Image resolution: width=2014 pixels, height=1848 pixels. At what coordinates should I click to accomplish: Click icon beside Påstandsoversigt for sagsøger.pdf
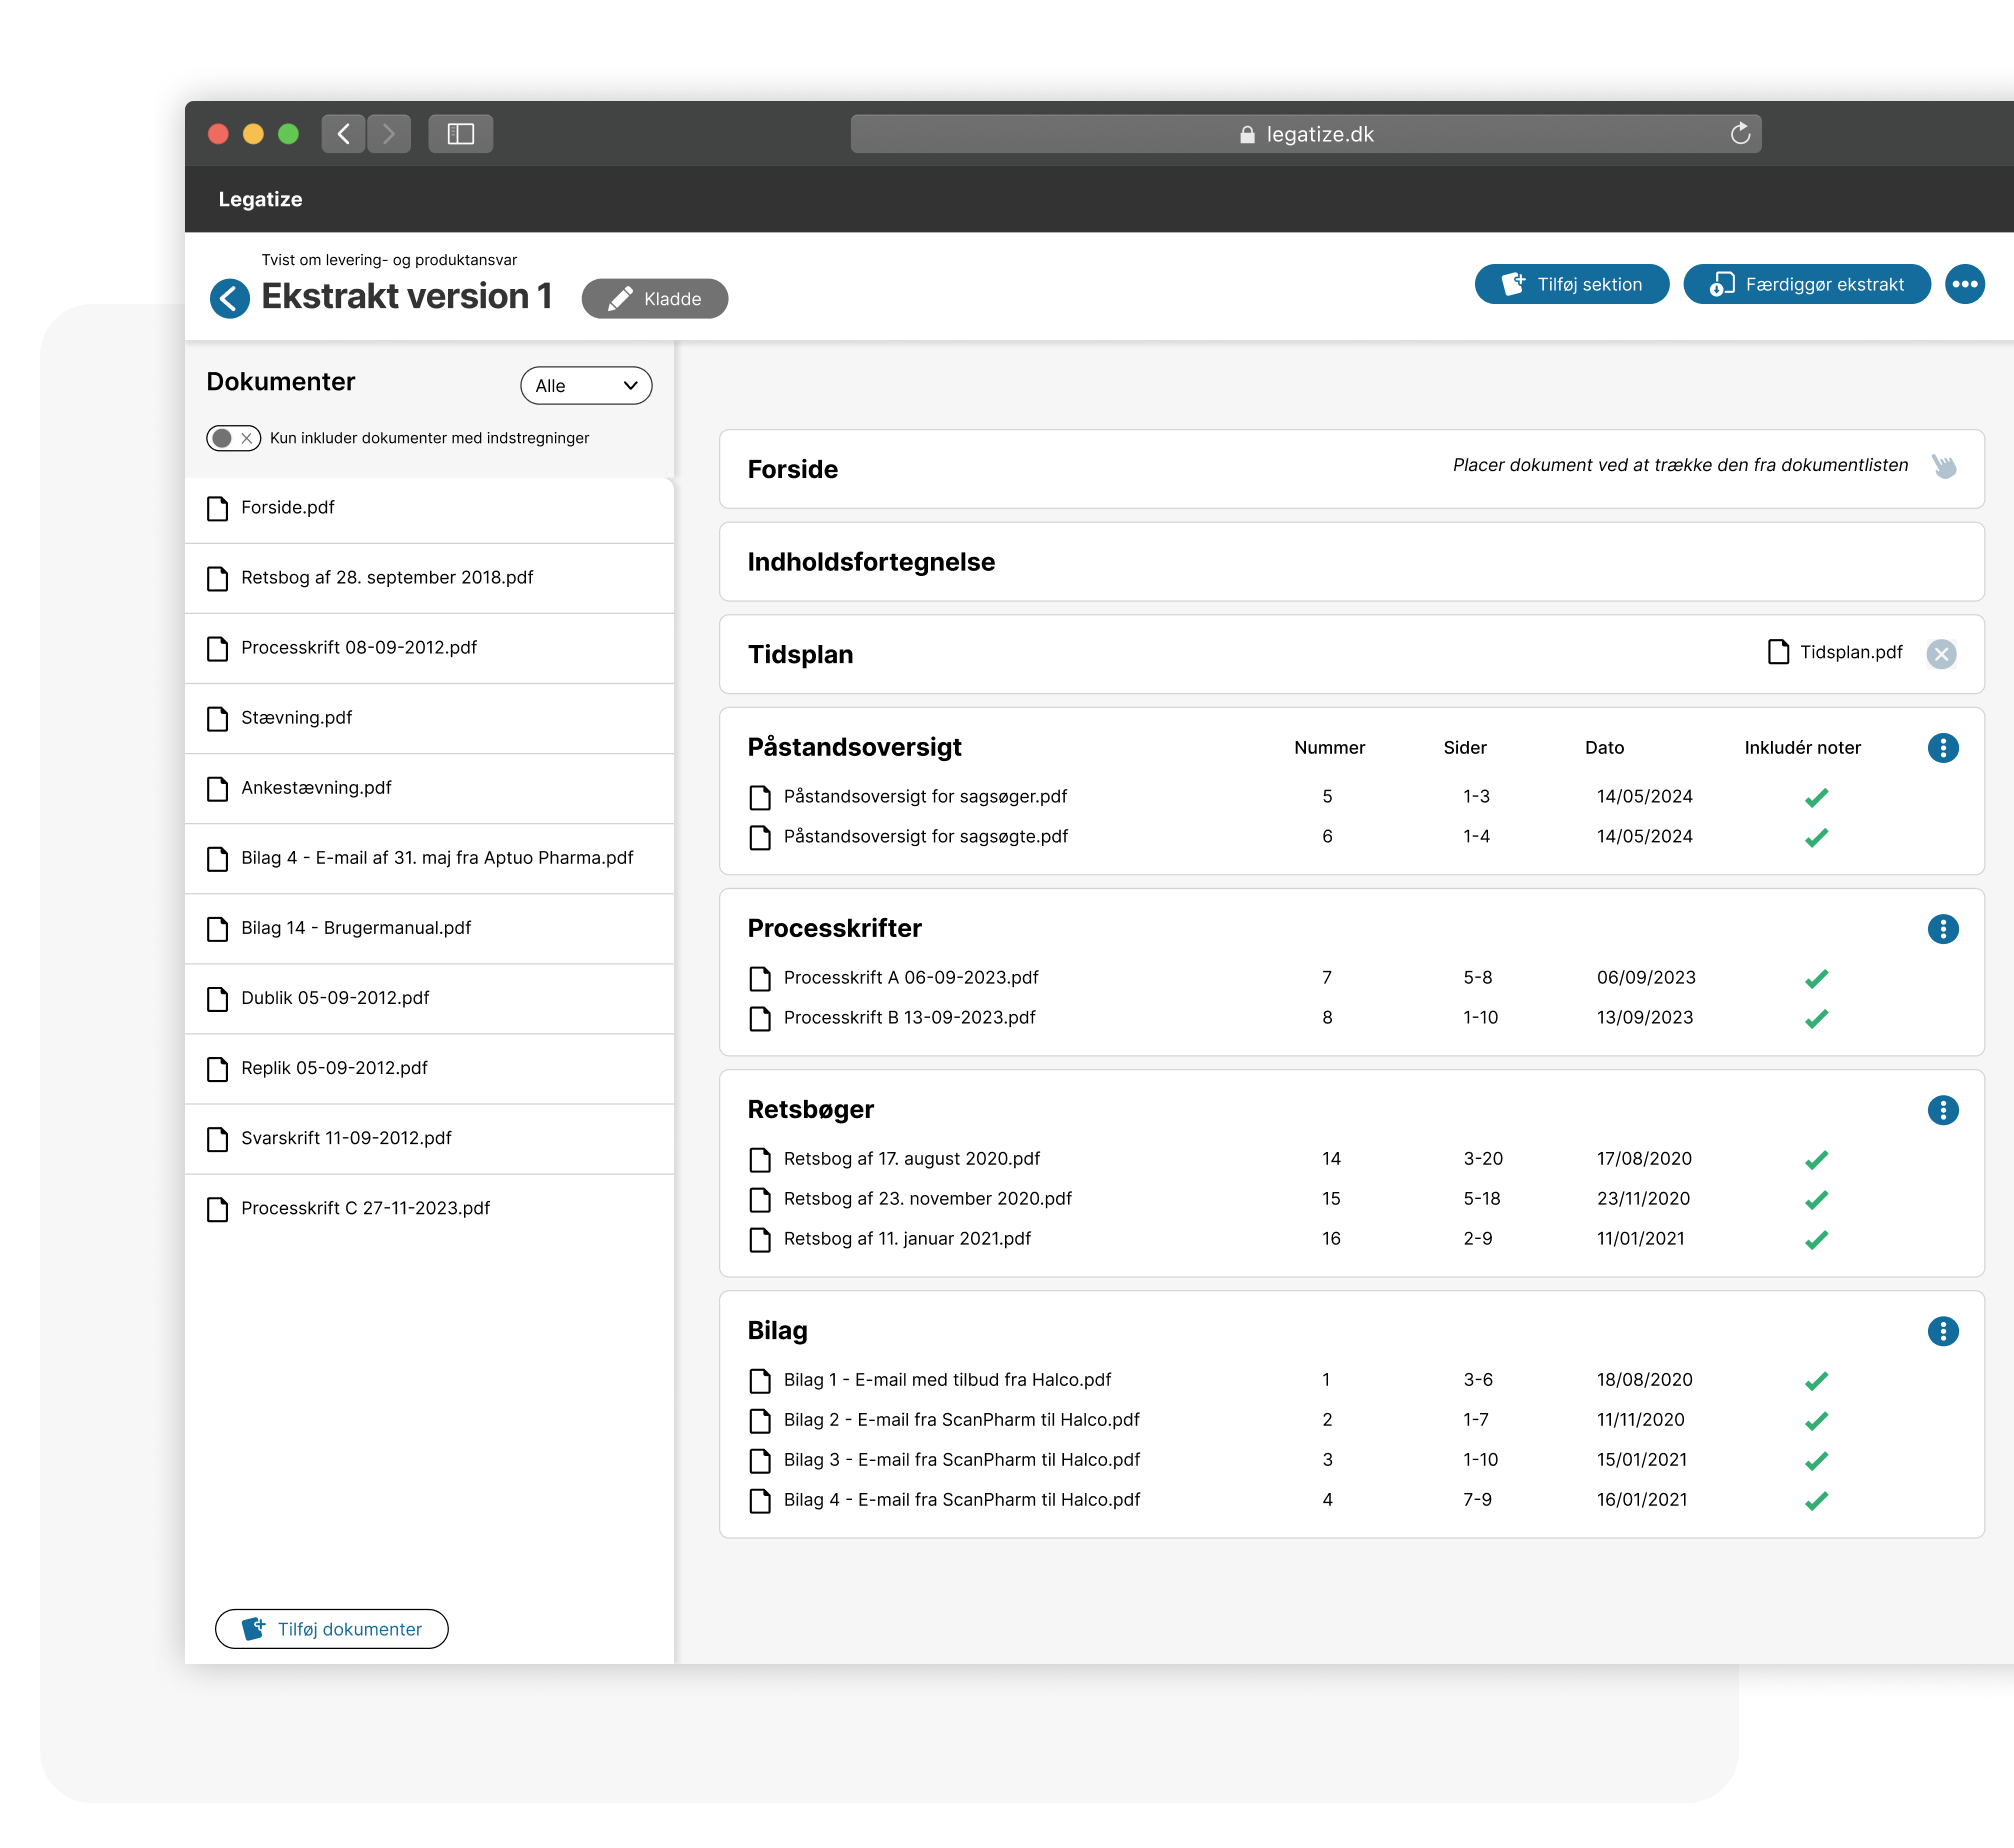pos(760,798)
